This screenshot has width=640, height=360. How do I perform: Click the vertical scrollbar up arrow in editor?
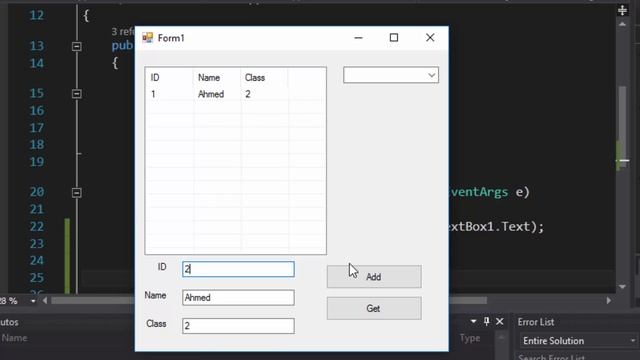622,24
